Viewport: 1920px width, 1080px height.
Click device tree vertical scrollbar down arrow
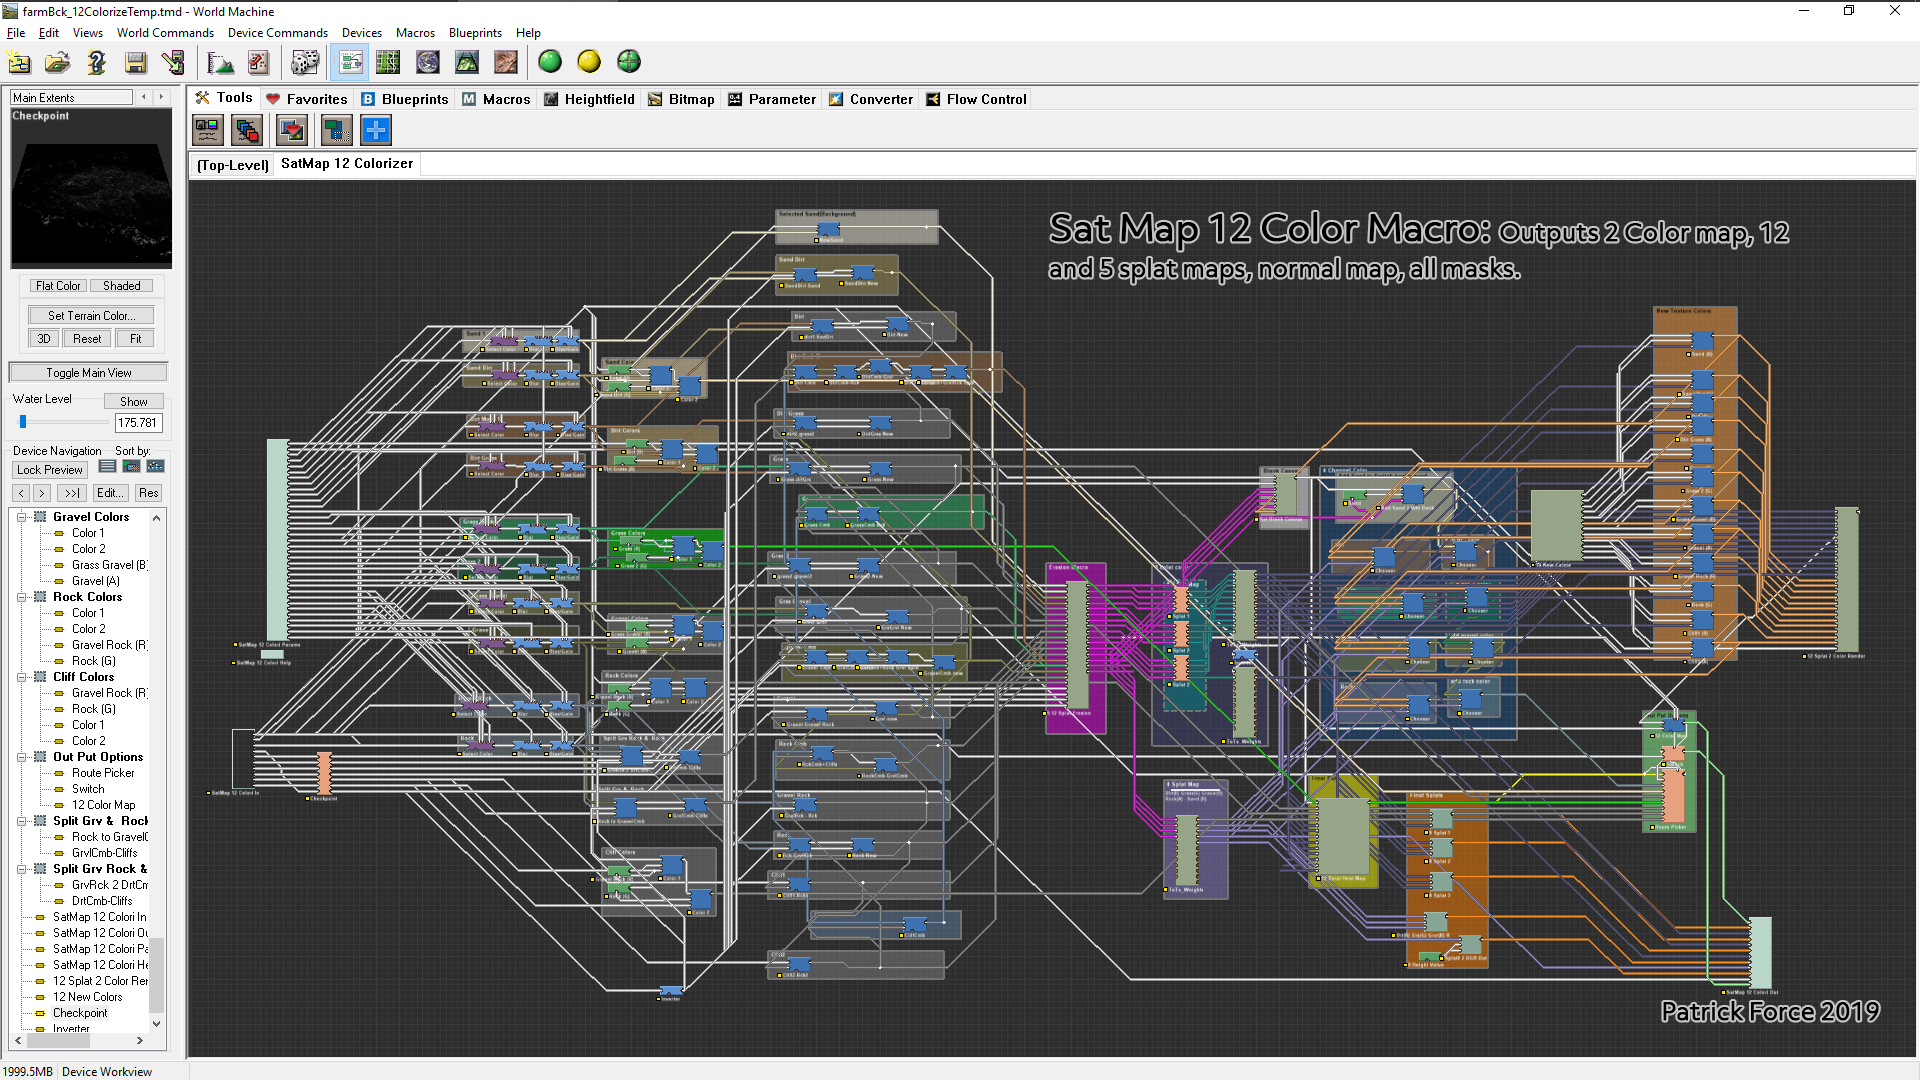click(x=156, y=1023)
